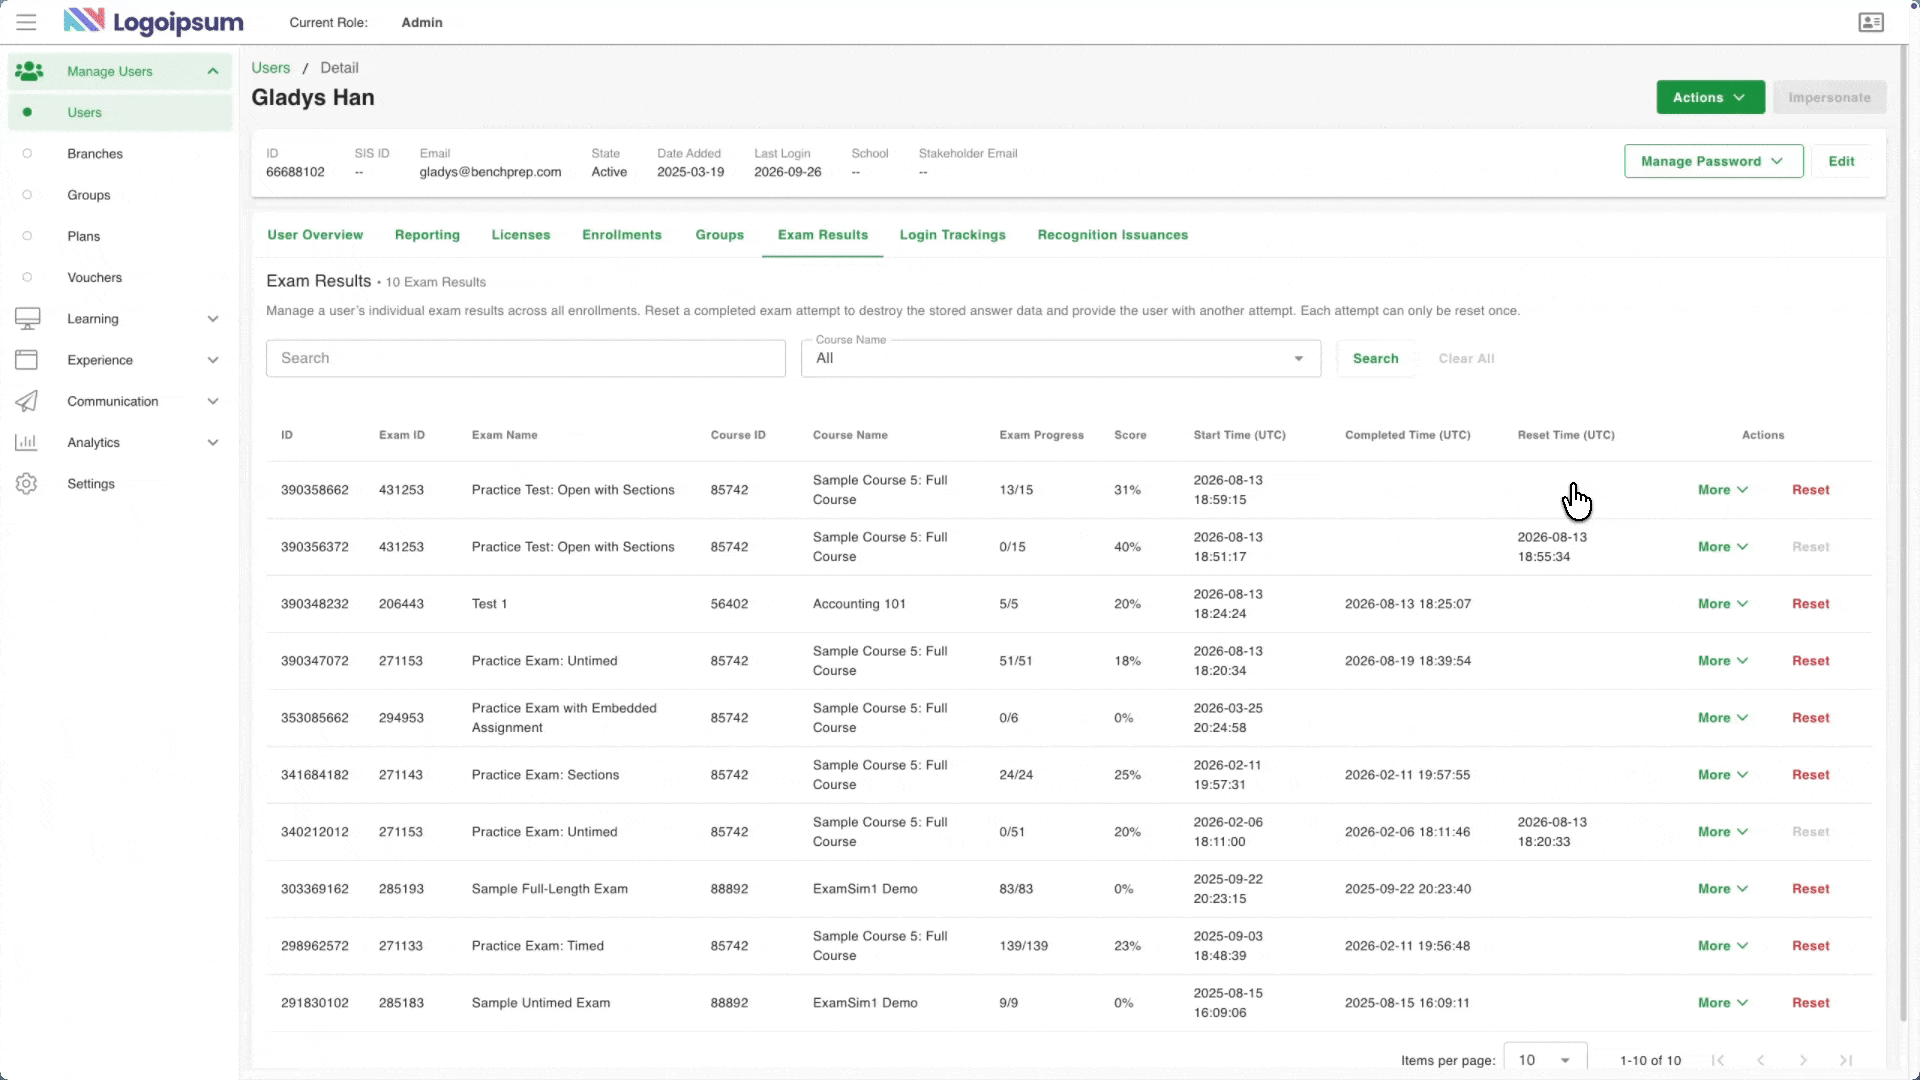Go to the first page of results
Image resolution: width=1920 pixels, height=1080 pixels.
(1718, 1060)
